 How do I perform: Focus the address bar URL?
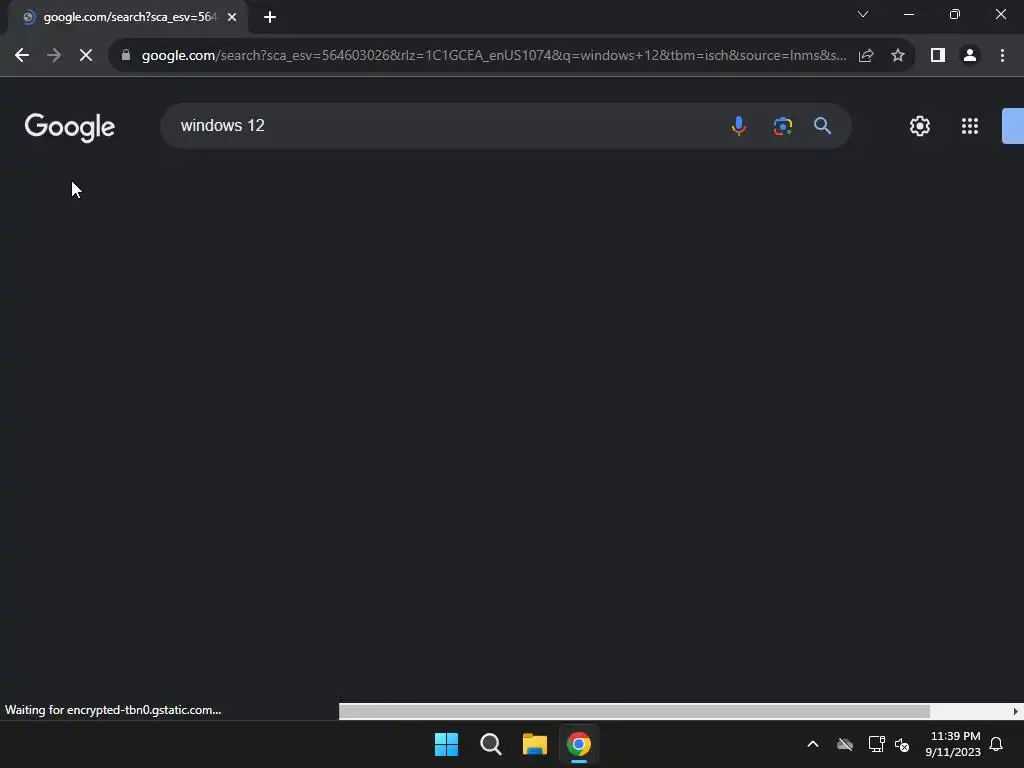494,56
